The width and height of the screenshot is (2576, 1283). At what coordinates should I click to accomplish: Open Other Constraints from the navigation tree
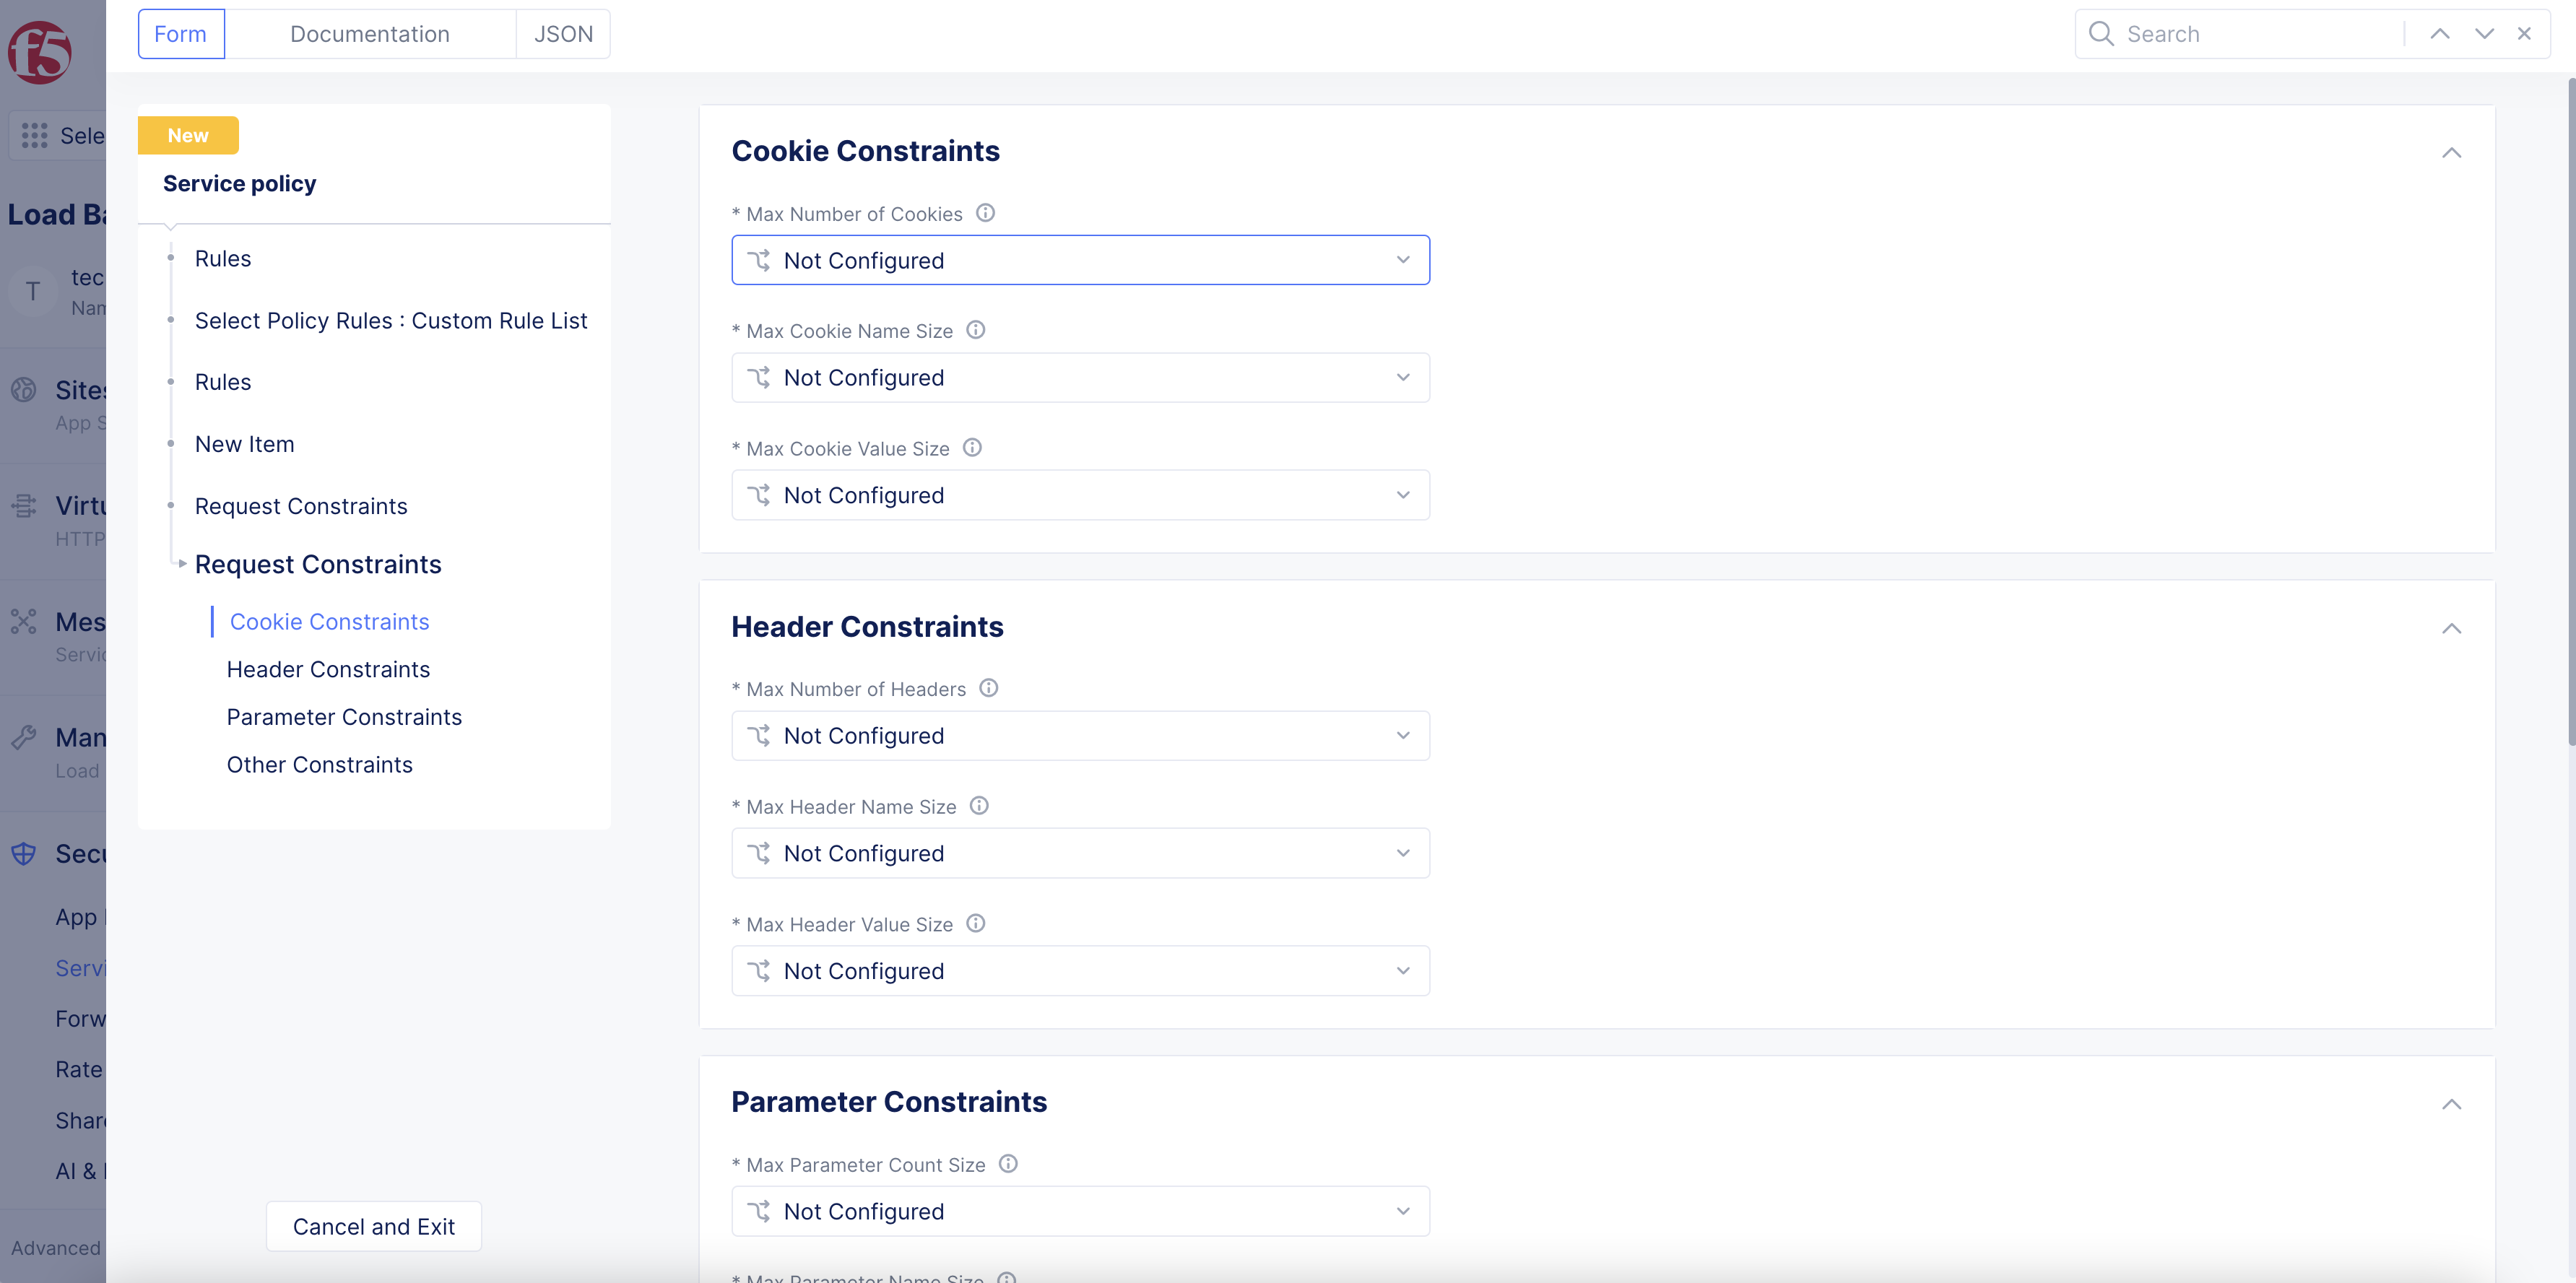(320, 764)
